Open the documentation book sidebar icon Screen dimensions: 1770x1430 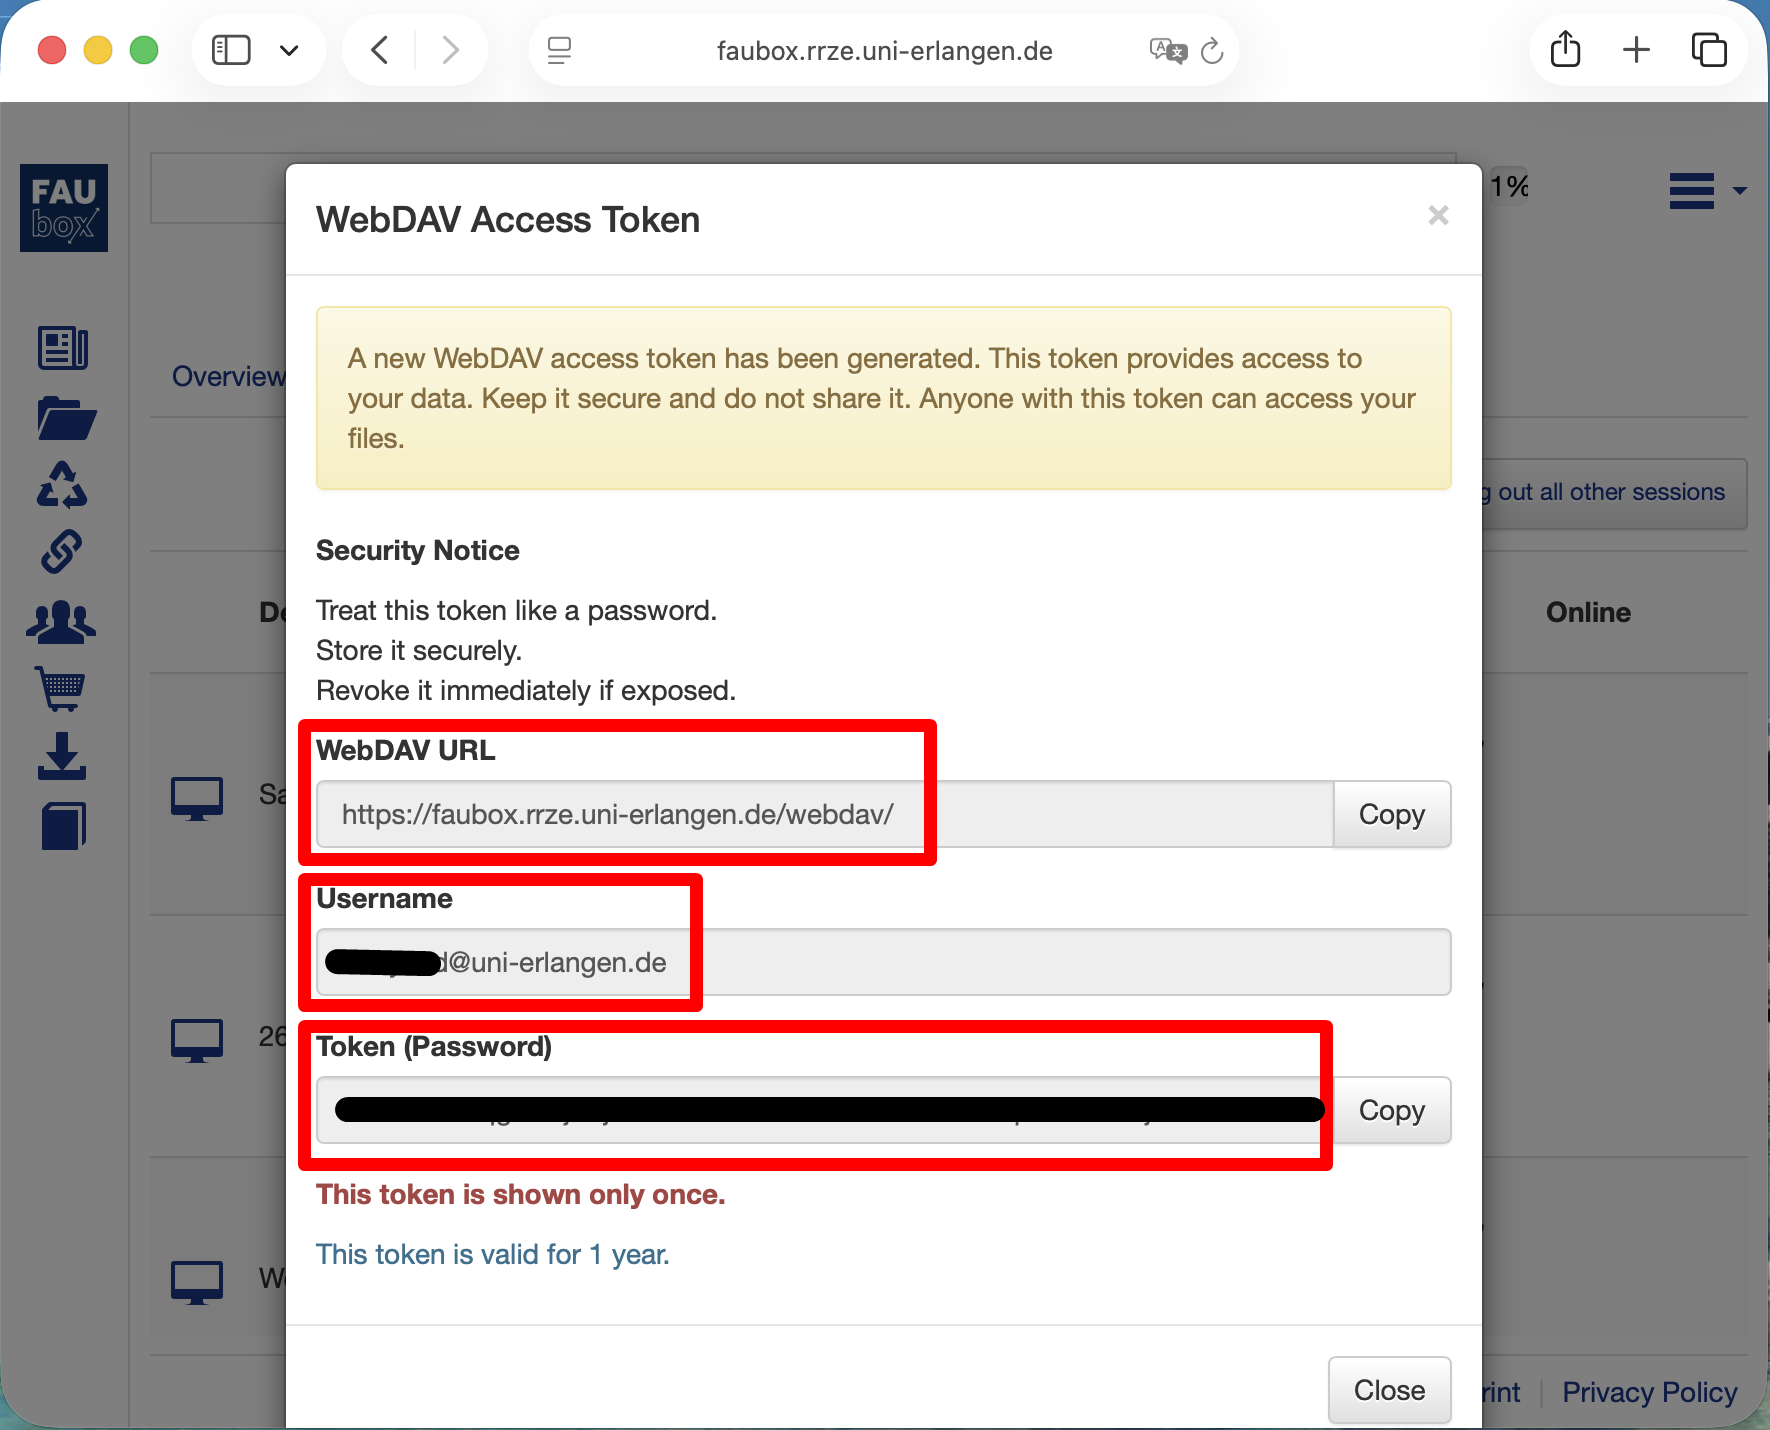[63, 826]
